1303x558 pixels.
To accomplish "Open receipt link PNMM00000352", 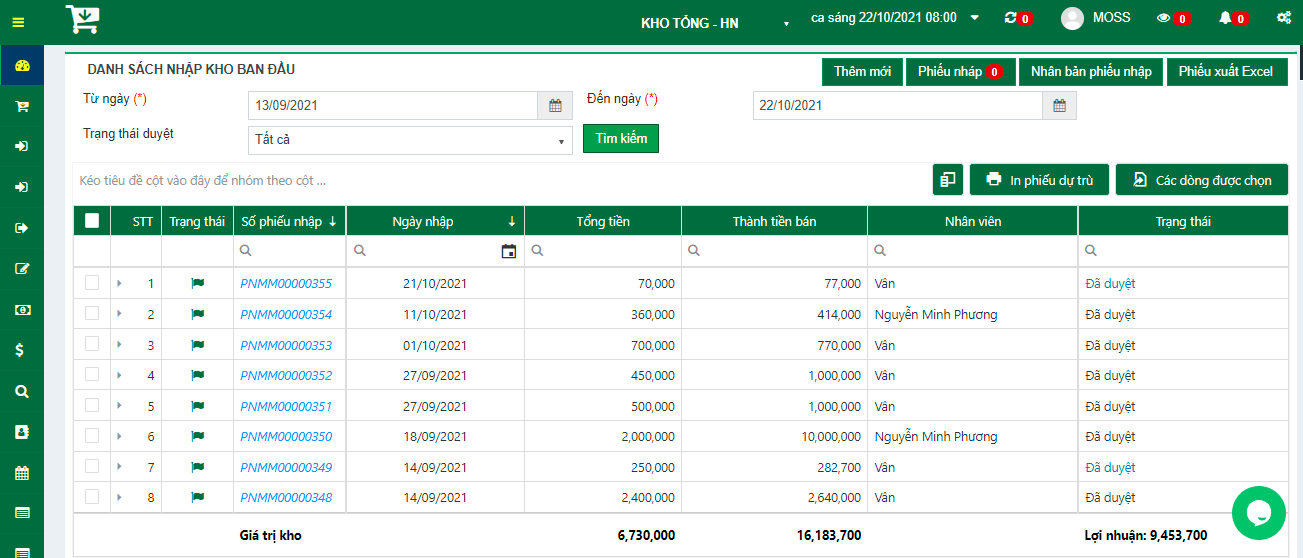I will click(x=286, y=375).
